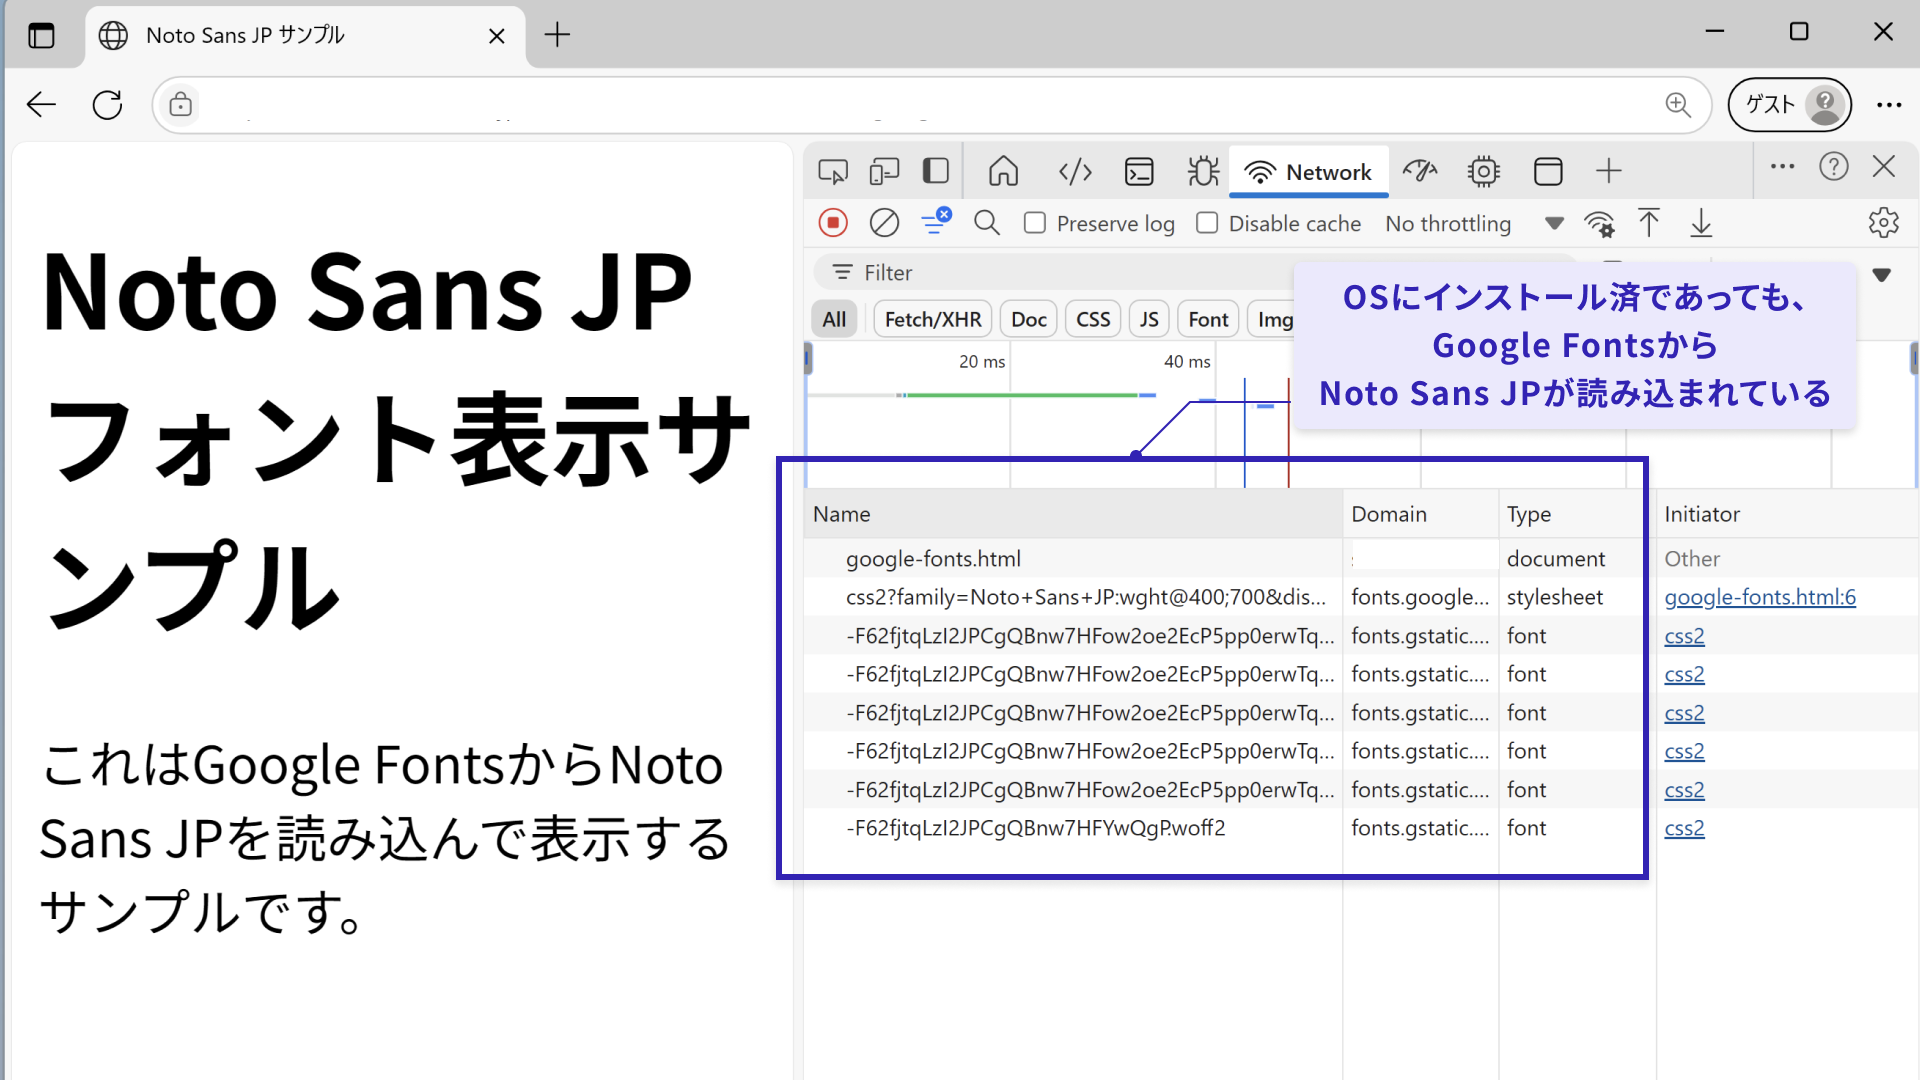1920x1080 pixels.
Task: Open the Sources bug icon tool
Action: [x=1203, y=171]
